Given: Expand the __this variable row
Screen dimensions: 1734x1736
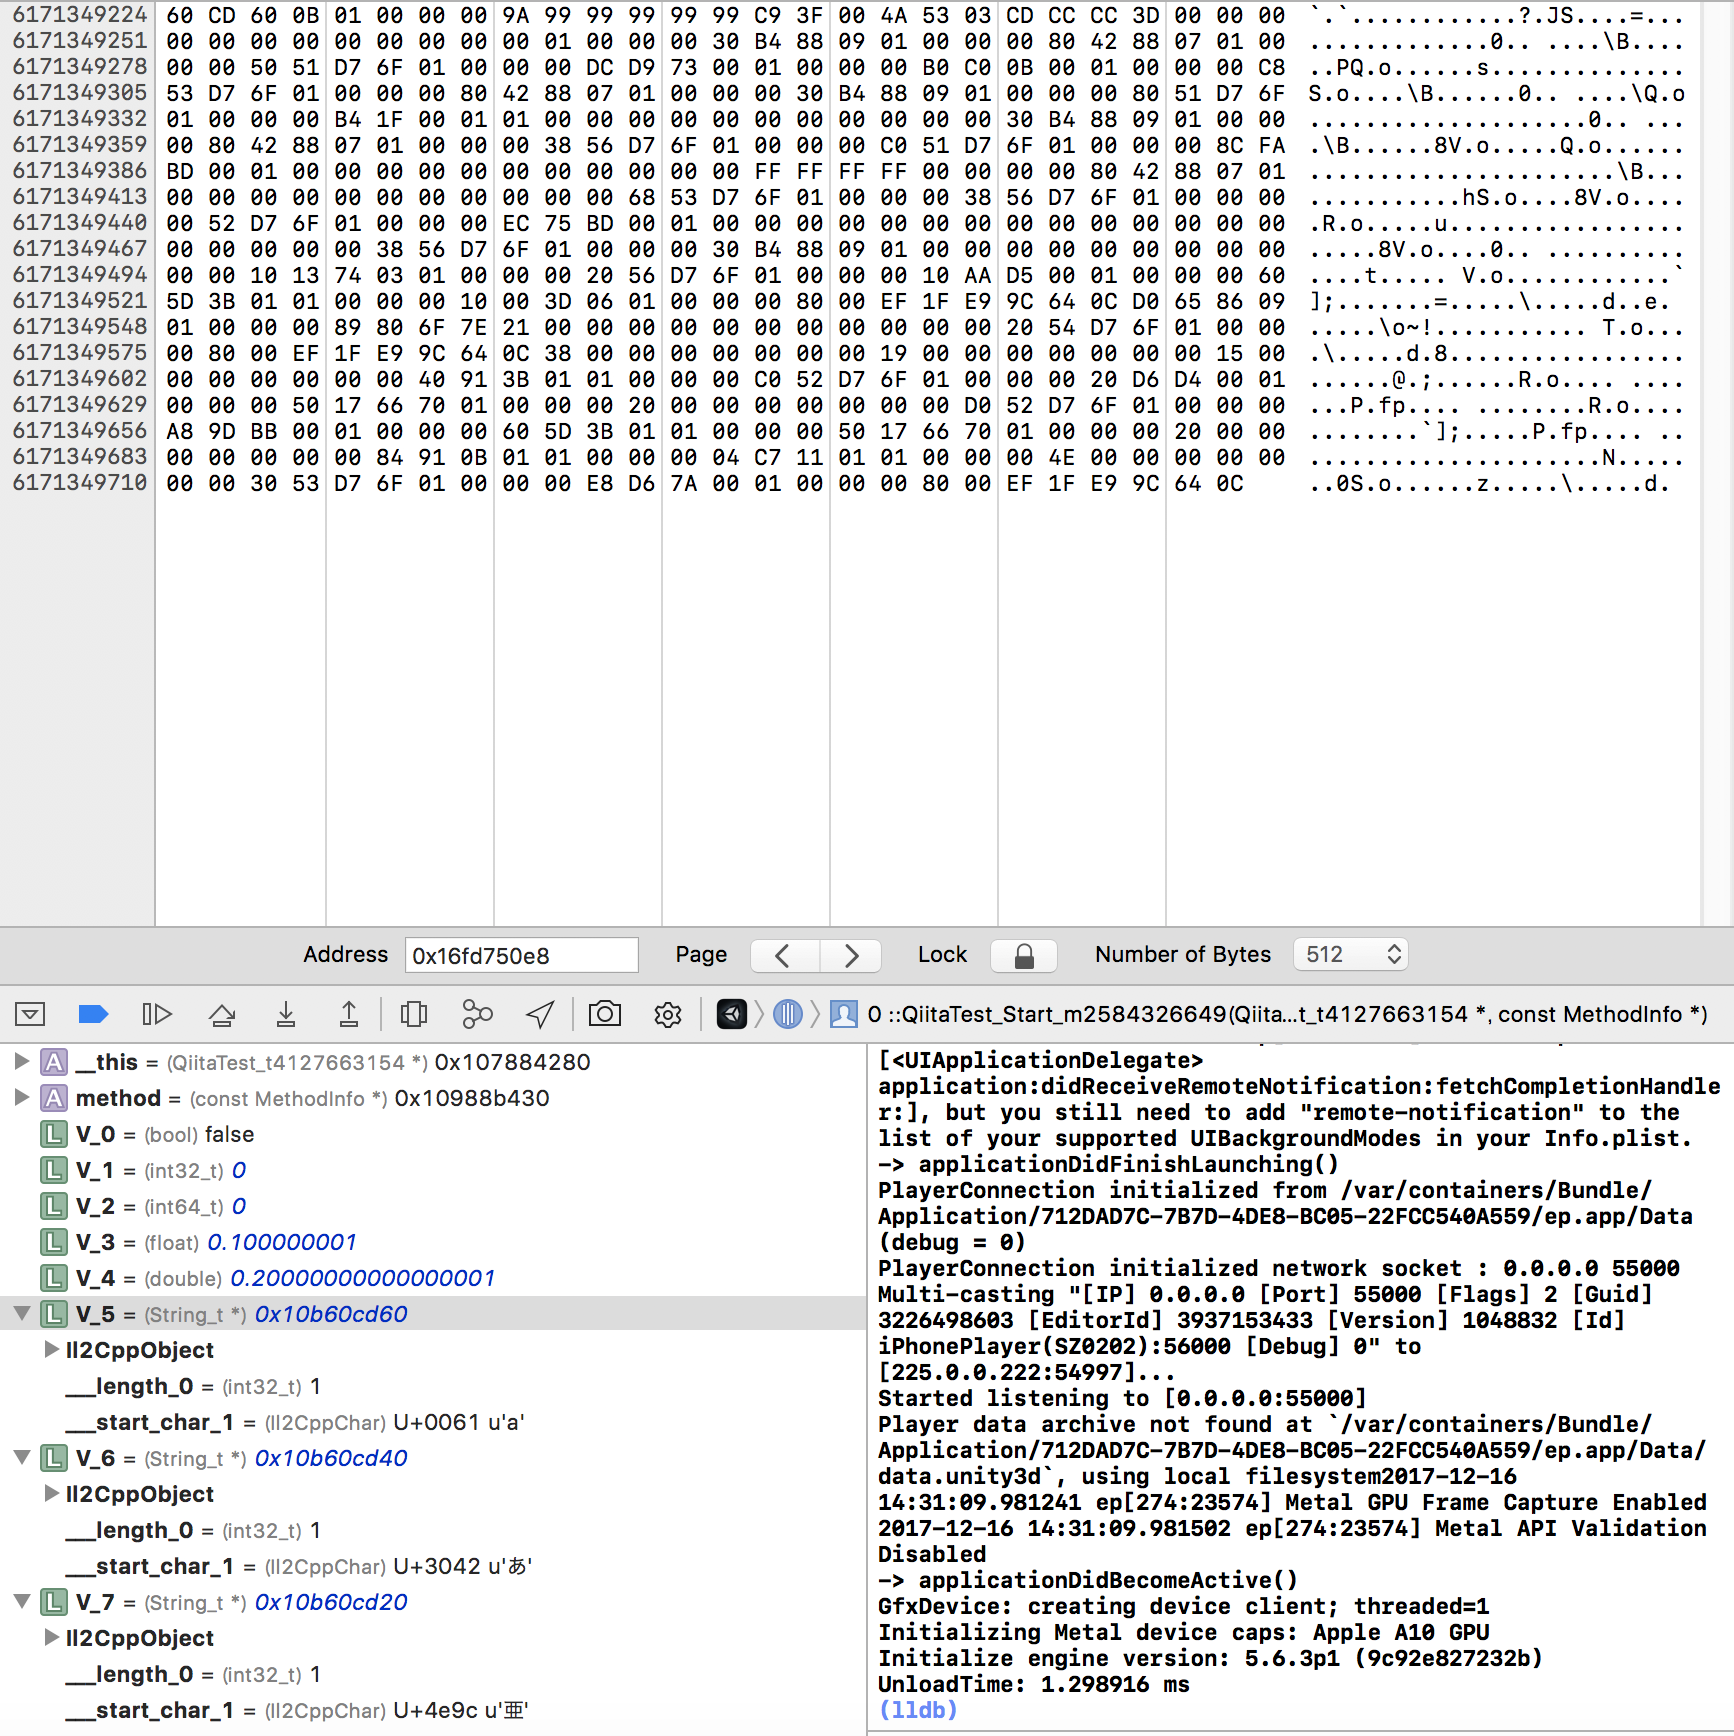Looking at the screenshot, I should [x=21, y=1062].
